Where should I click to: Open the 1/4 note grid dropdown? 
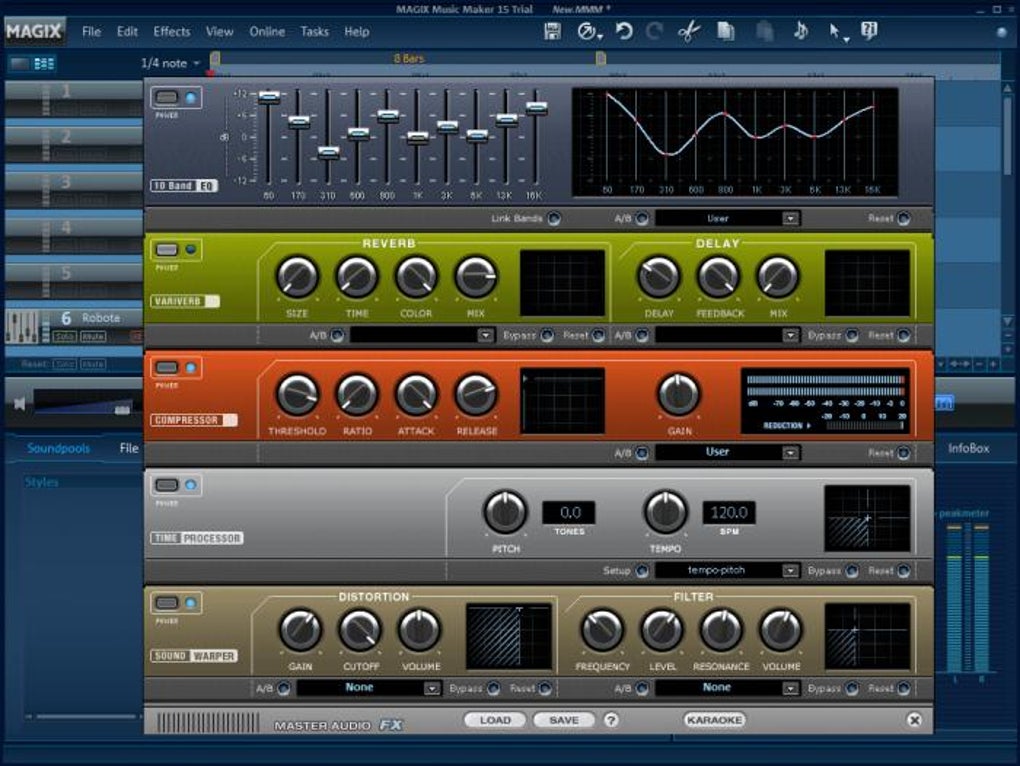coord(170,63)
